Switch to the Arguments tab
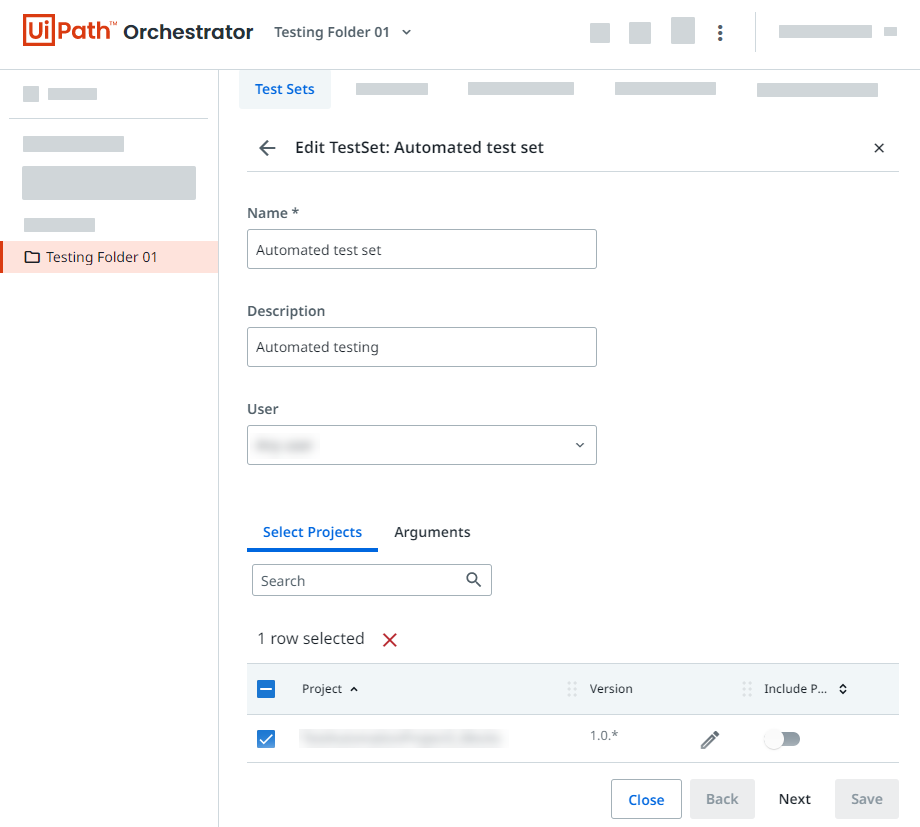Viewport: 920px width, 827px height. pos(432,532)
